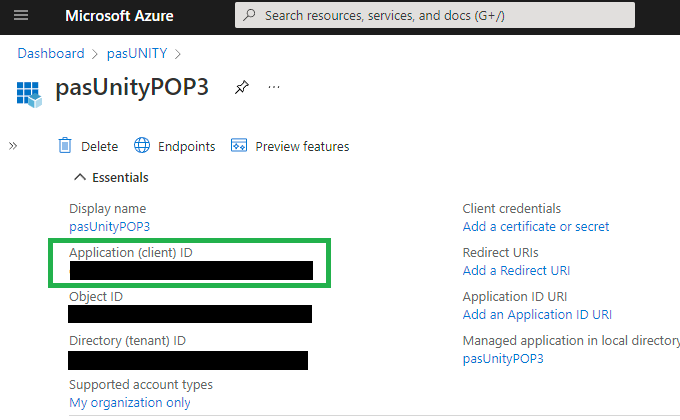This screenshot has height=420, width=680.
Task: Expand the collapsed side navigation
Action: (x=13, y=146)
